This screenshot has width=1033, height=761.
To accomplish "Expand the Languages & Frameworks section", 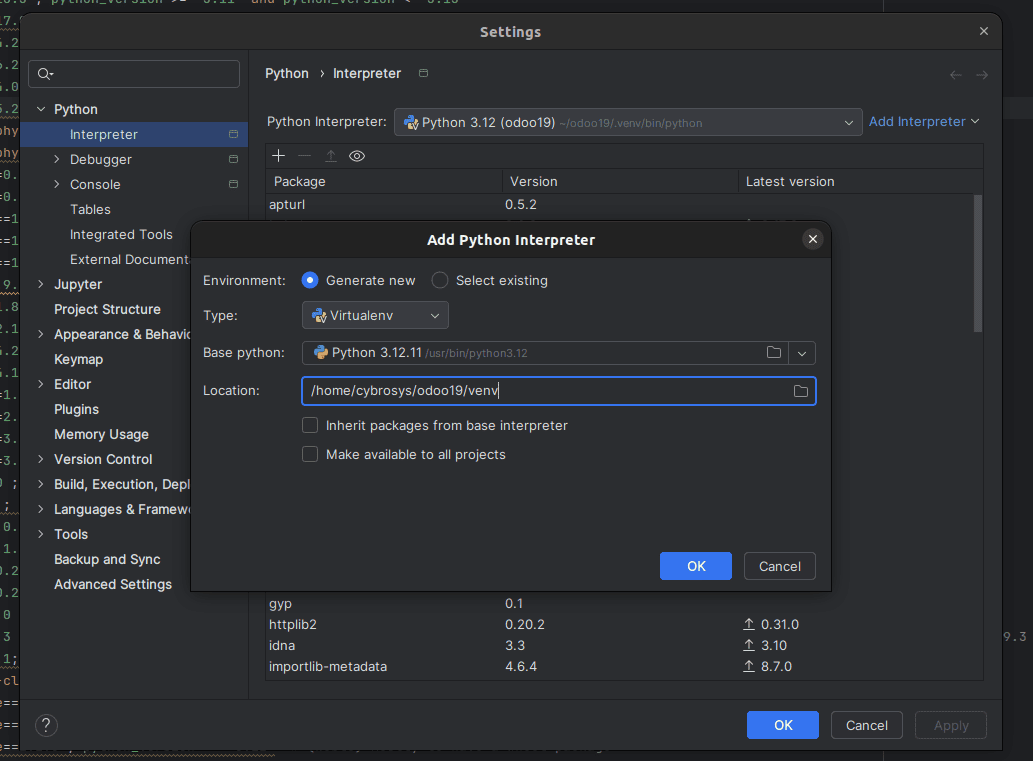I will click(x=41, y=509).
